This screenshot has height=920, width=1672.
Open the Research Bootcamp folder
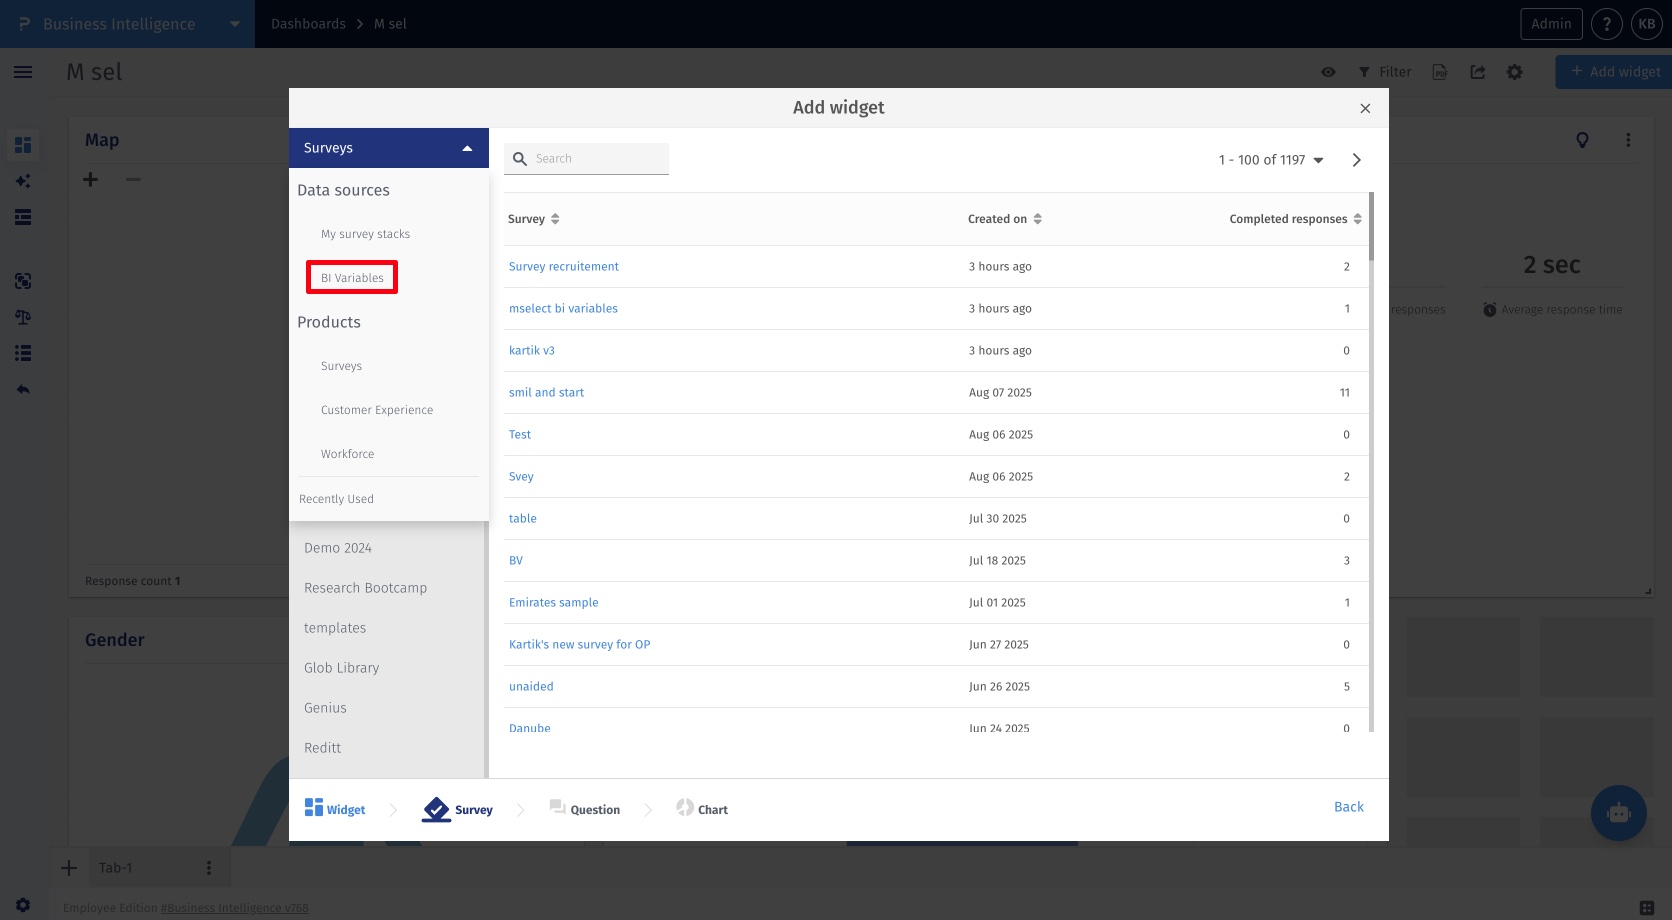coord(365,588)
